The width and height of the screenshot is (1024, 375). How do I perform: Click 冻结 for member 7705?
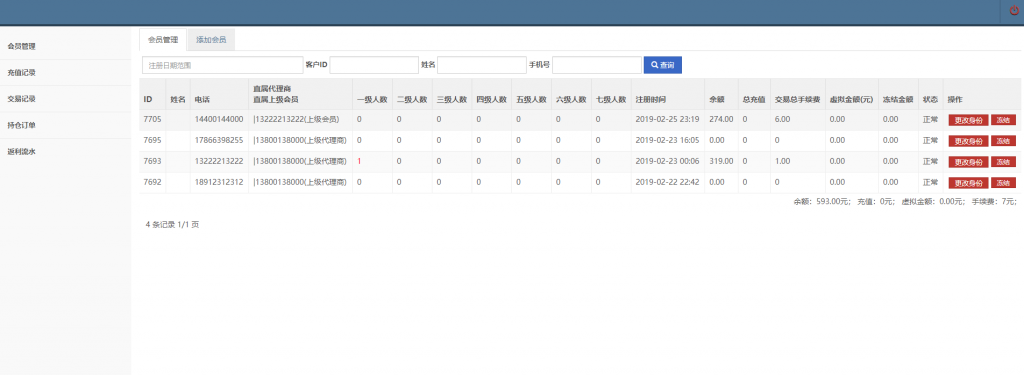(x=1004, y=120)
